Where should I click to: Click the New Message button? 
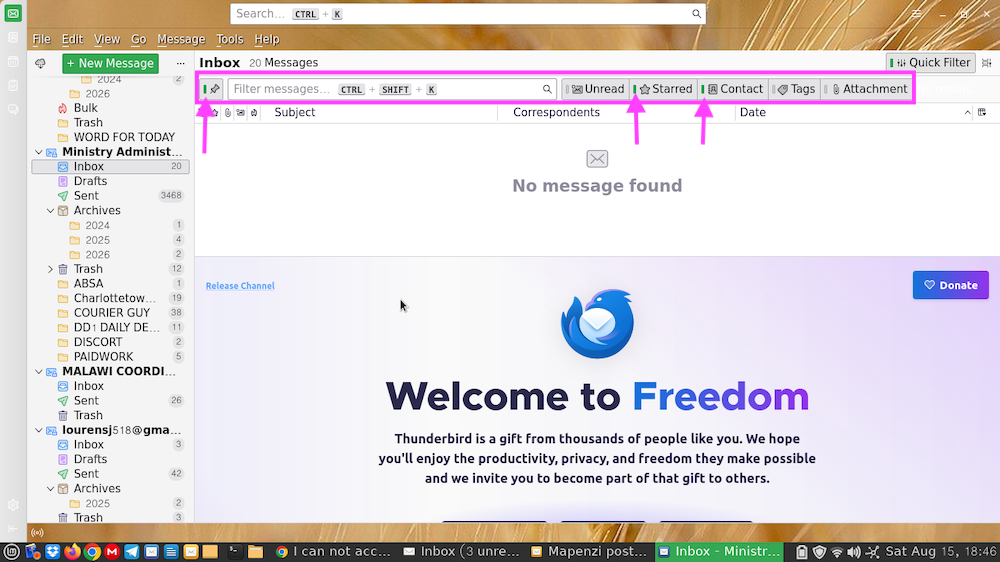(110, 63)
